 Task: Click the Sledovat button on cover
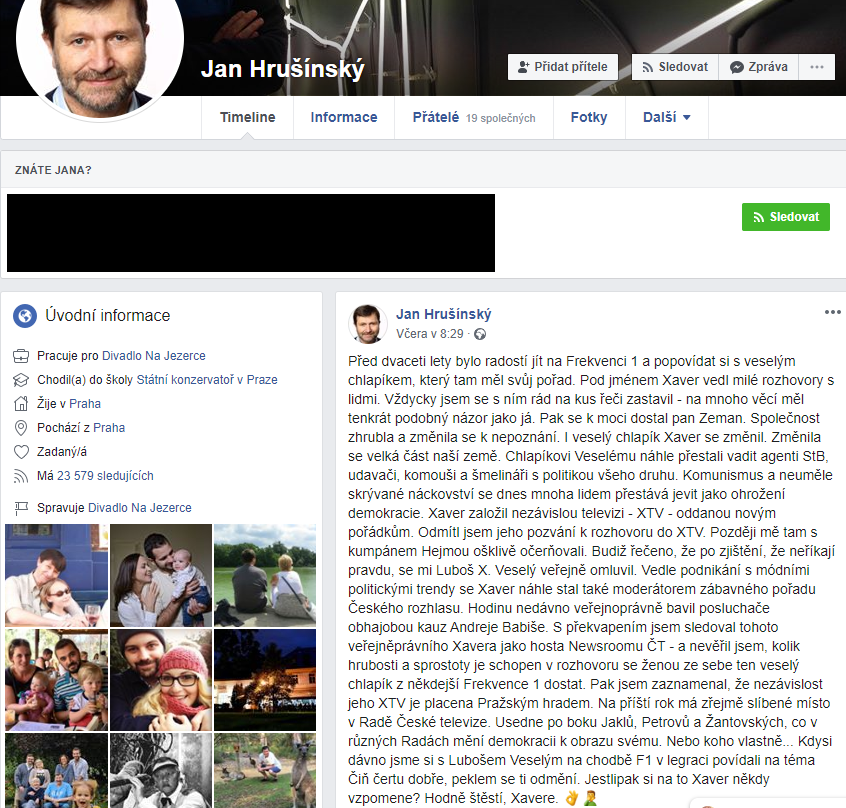[674, 67]
